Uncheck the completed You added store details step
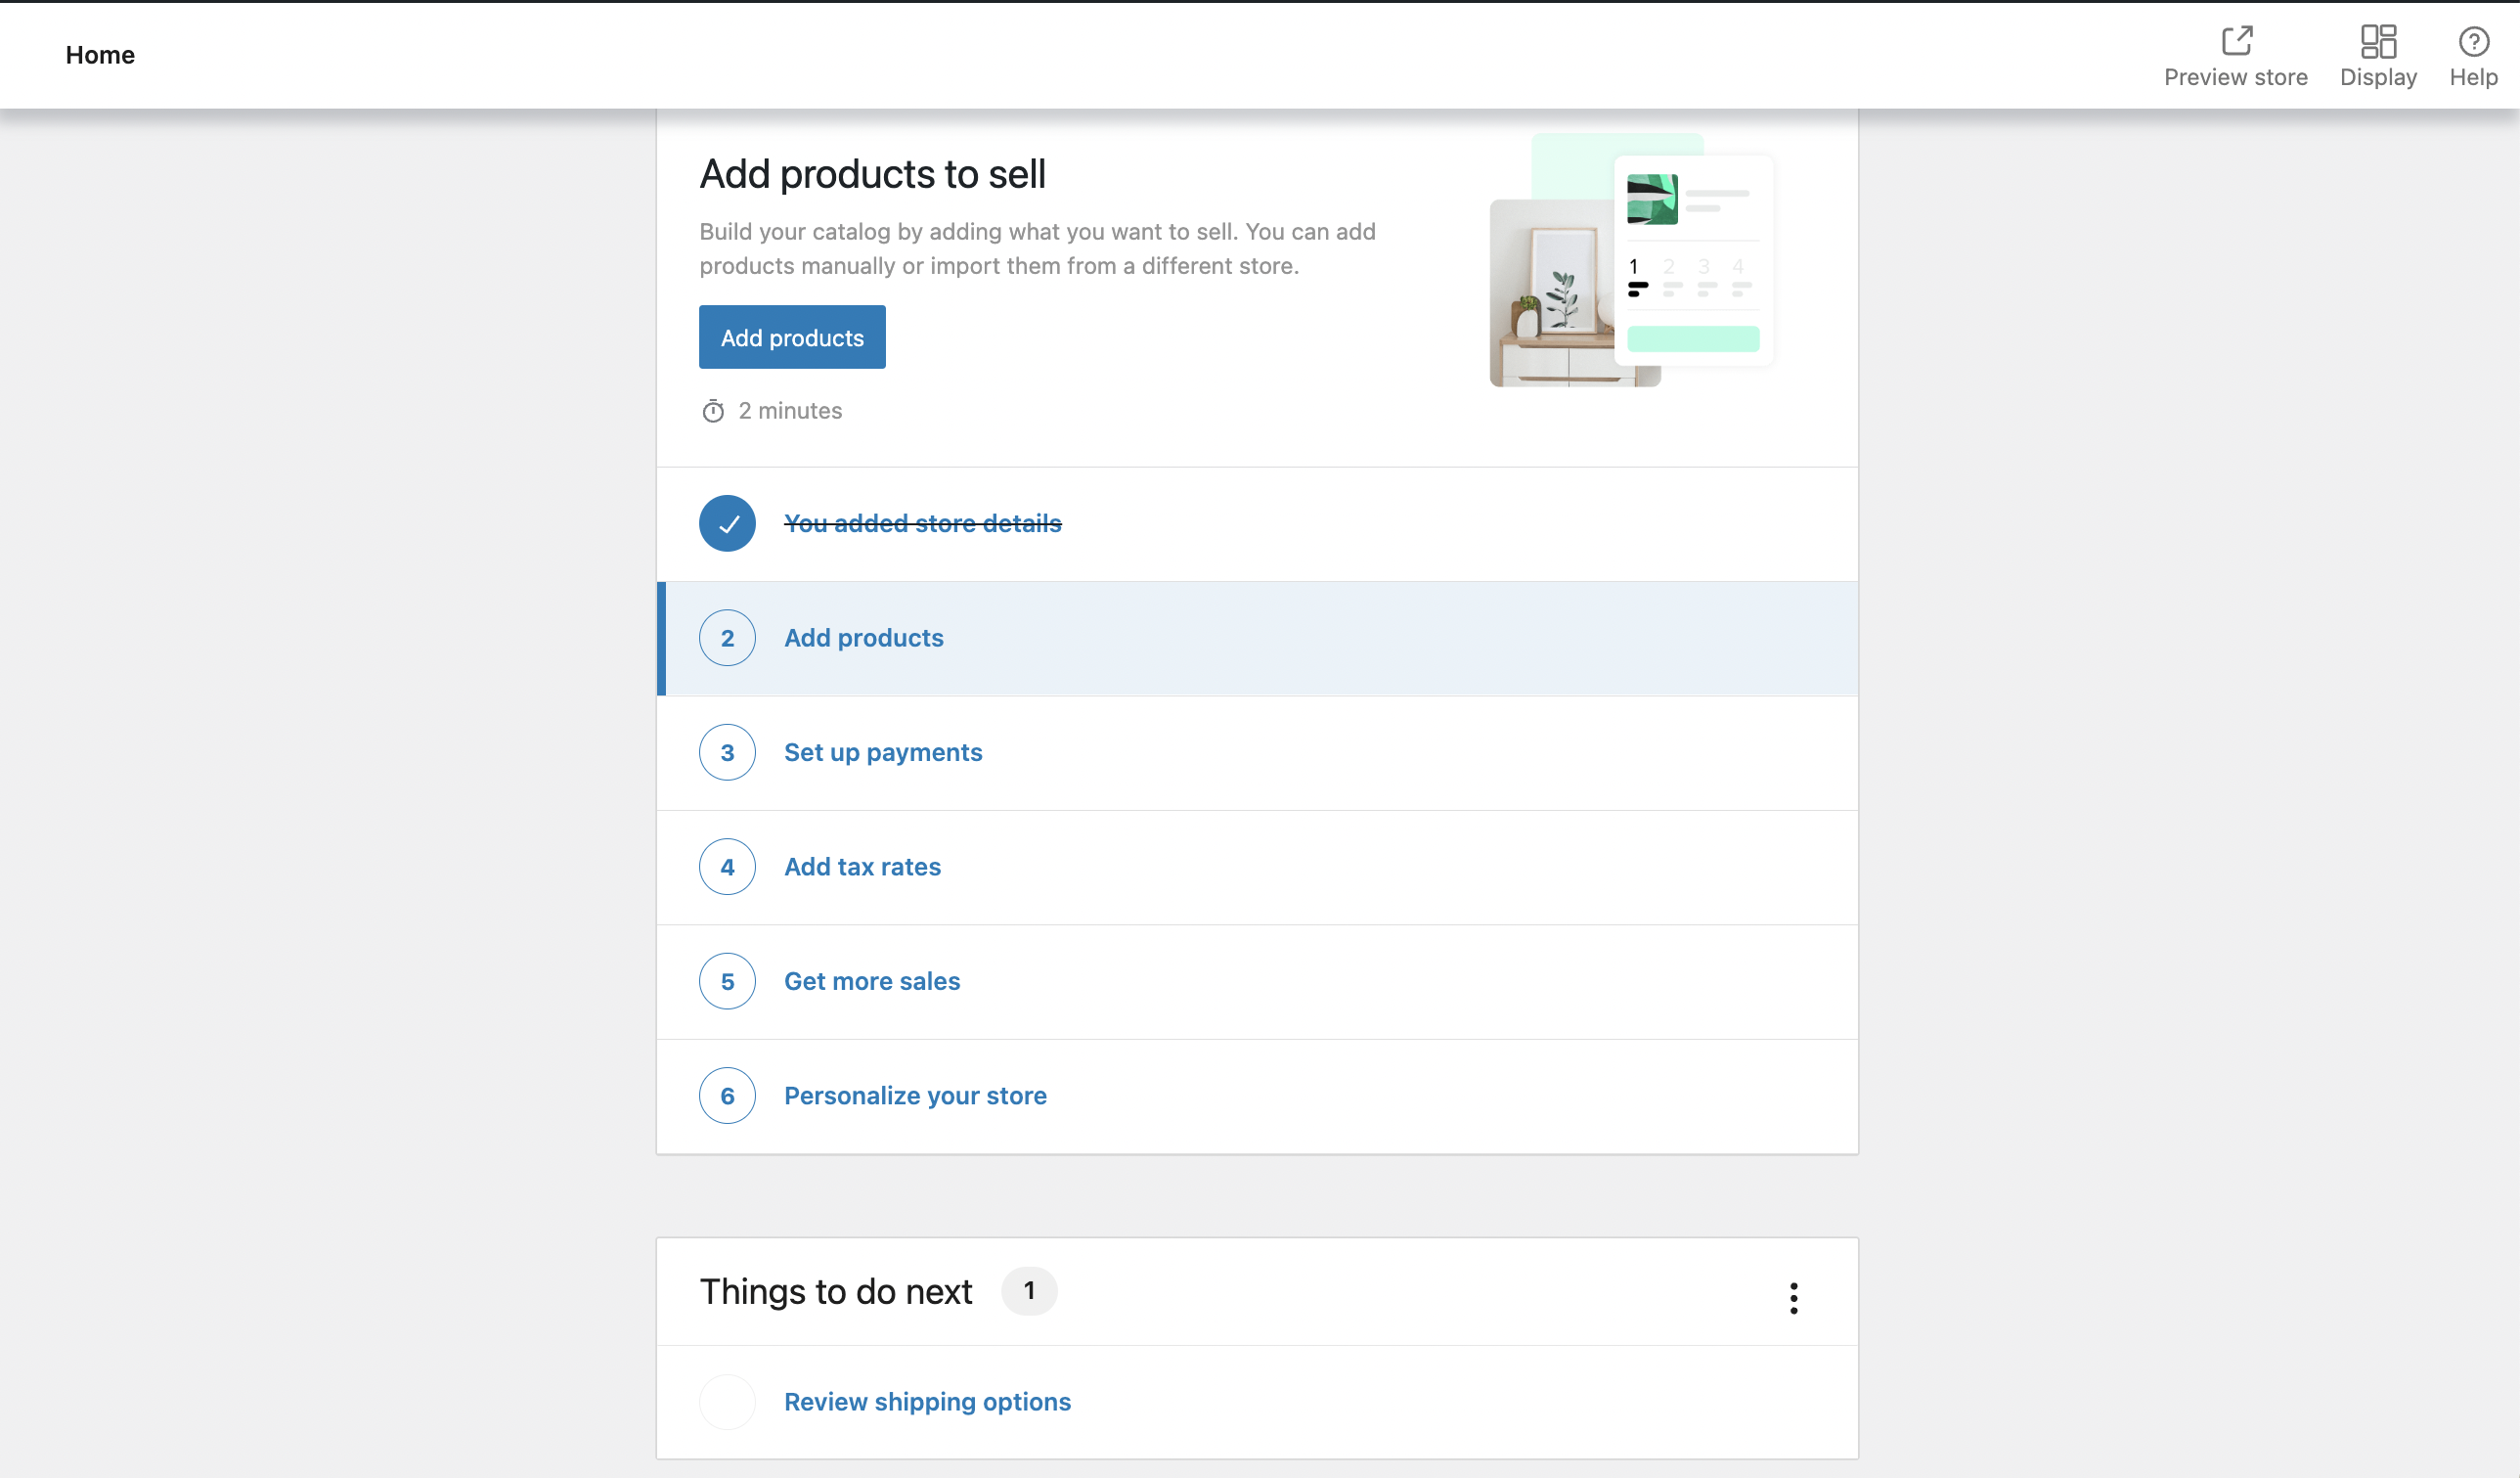2520x1478 pixels. pos(727,522)
